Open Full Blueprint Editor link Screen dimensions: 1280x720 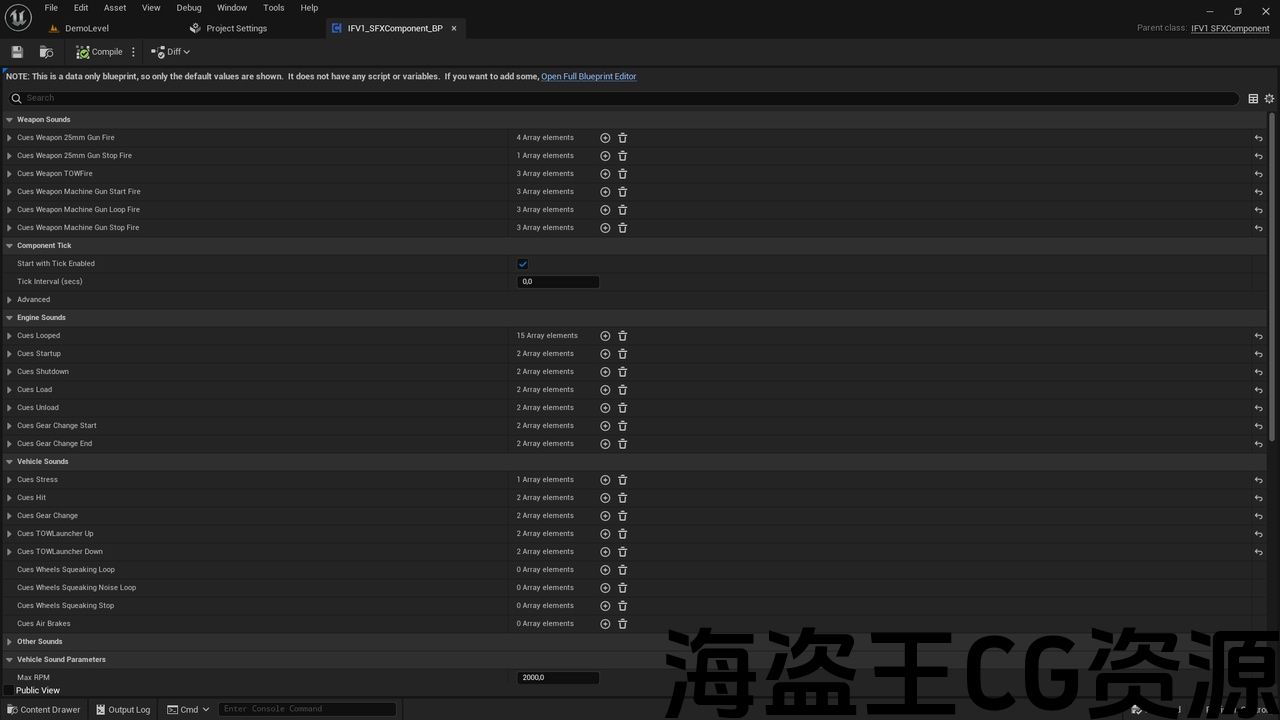pos(588,77)
